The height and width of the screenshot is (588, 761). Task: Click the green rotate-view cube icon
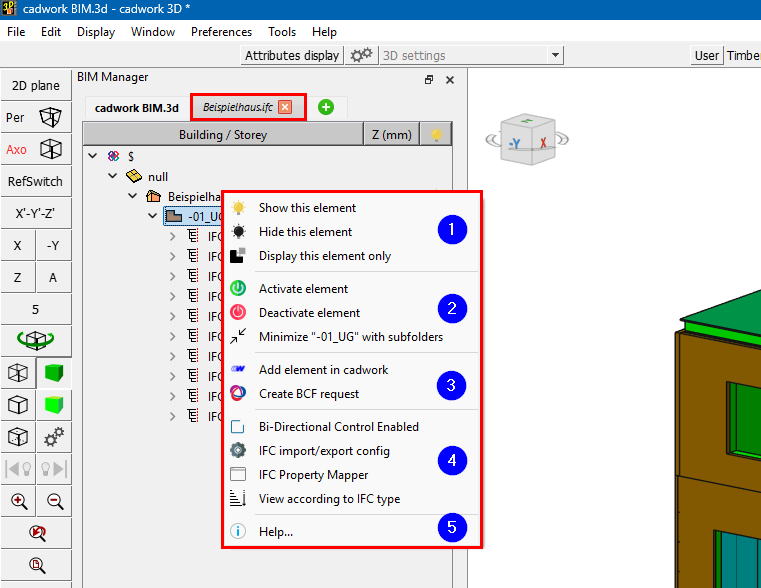[x=36, y=341]
